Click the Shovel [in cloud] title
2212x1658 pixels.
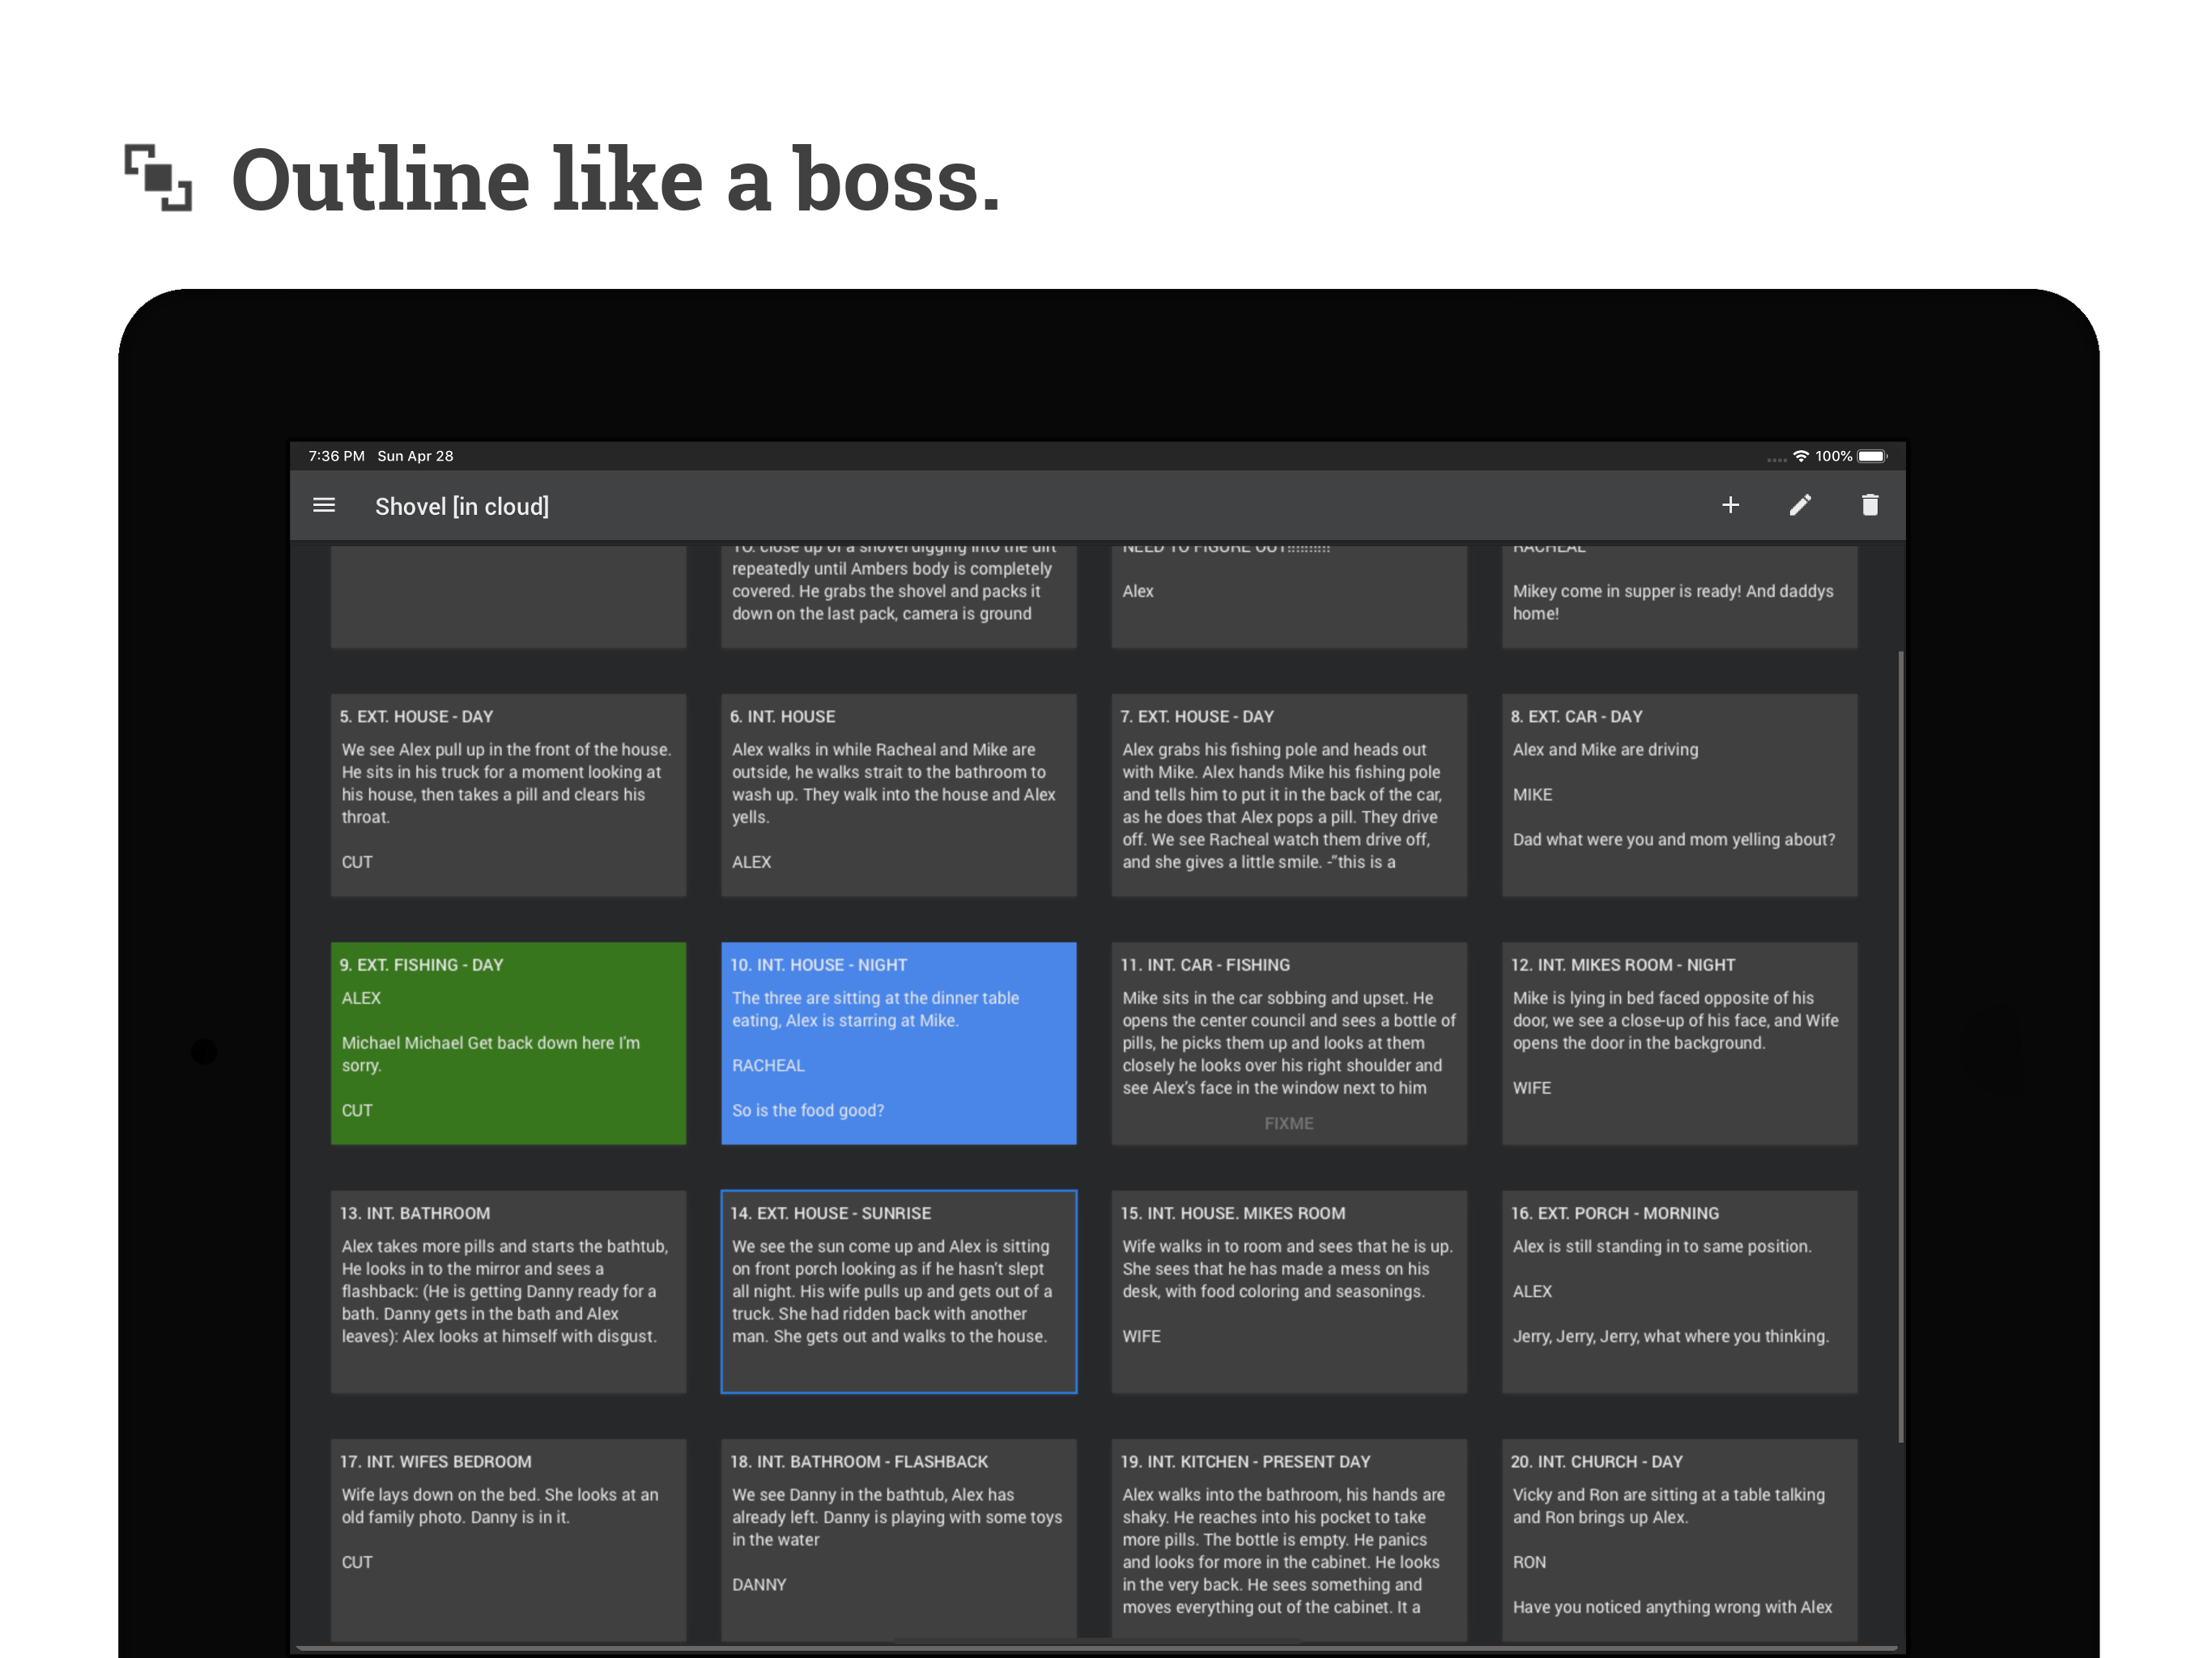click(461, 507)
